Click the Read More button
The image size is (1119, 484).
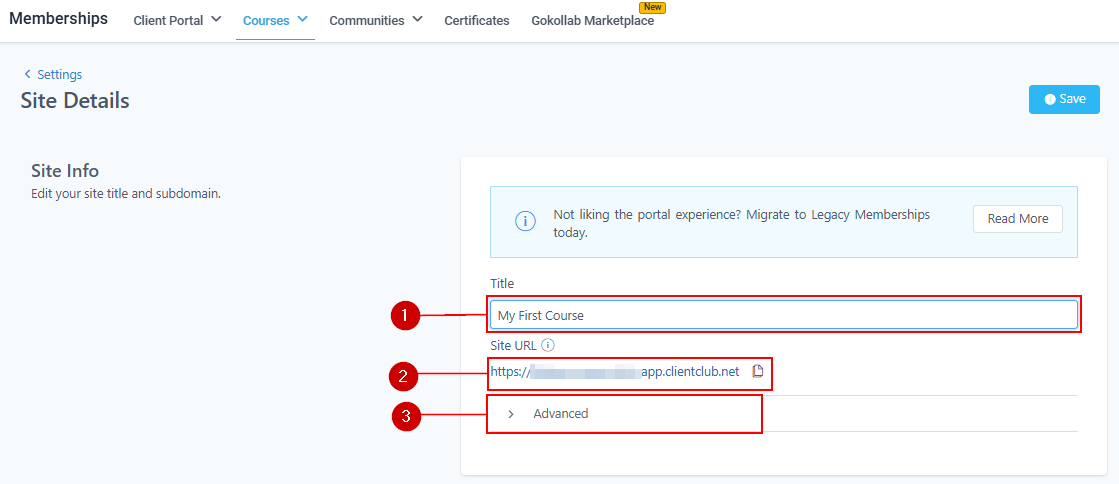point(1017,219)
